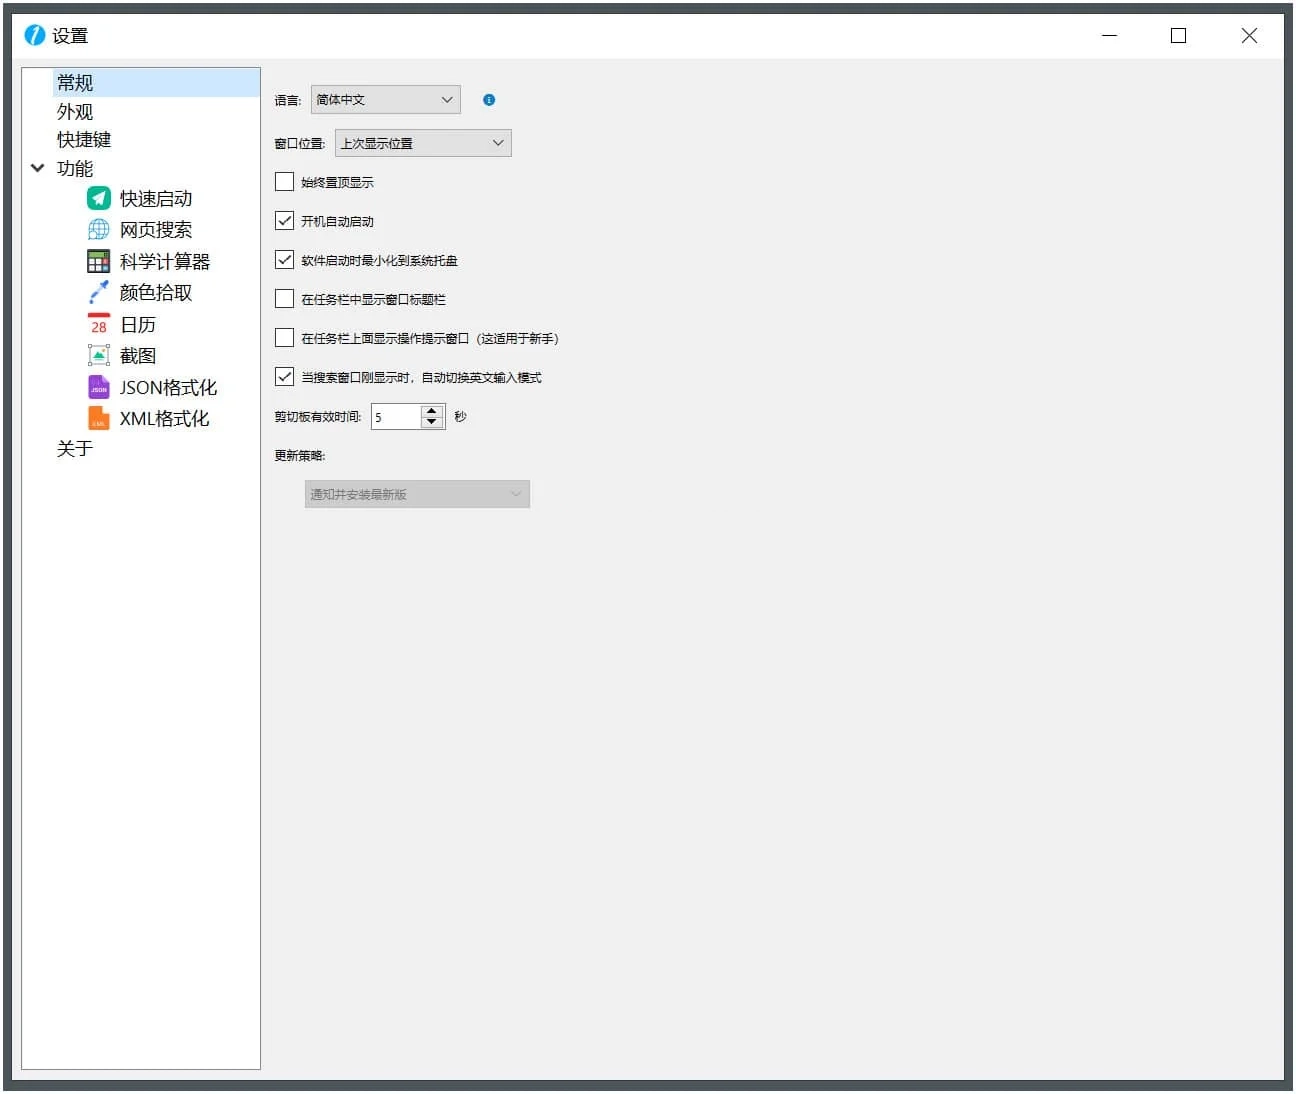Select the 网页搜索 globe icon
Screen dimensions: 1296x1094
(x=98, y=230)
